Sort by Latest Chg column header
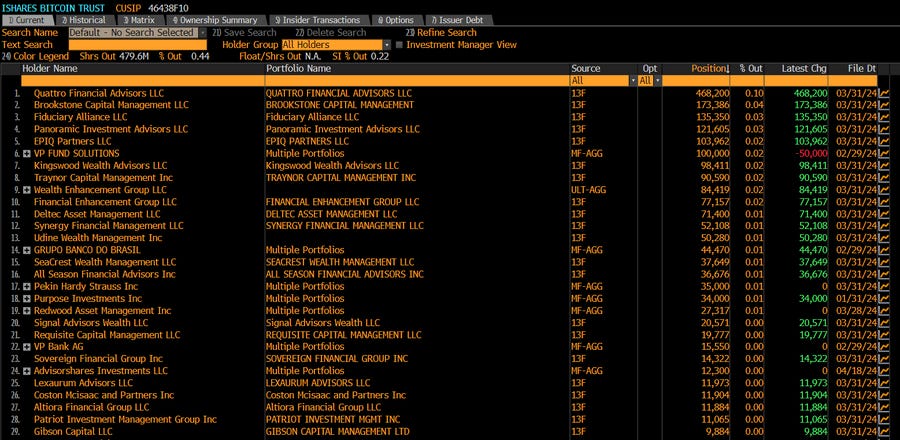The width and height of the screenshot is (900, 440). pos(804,68)
